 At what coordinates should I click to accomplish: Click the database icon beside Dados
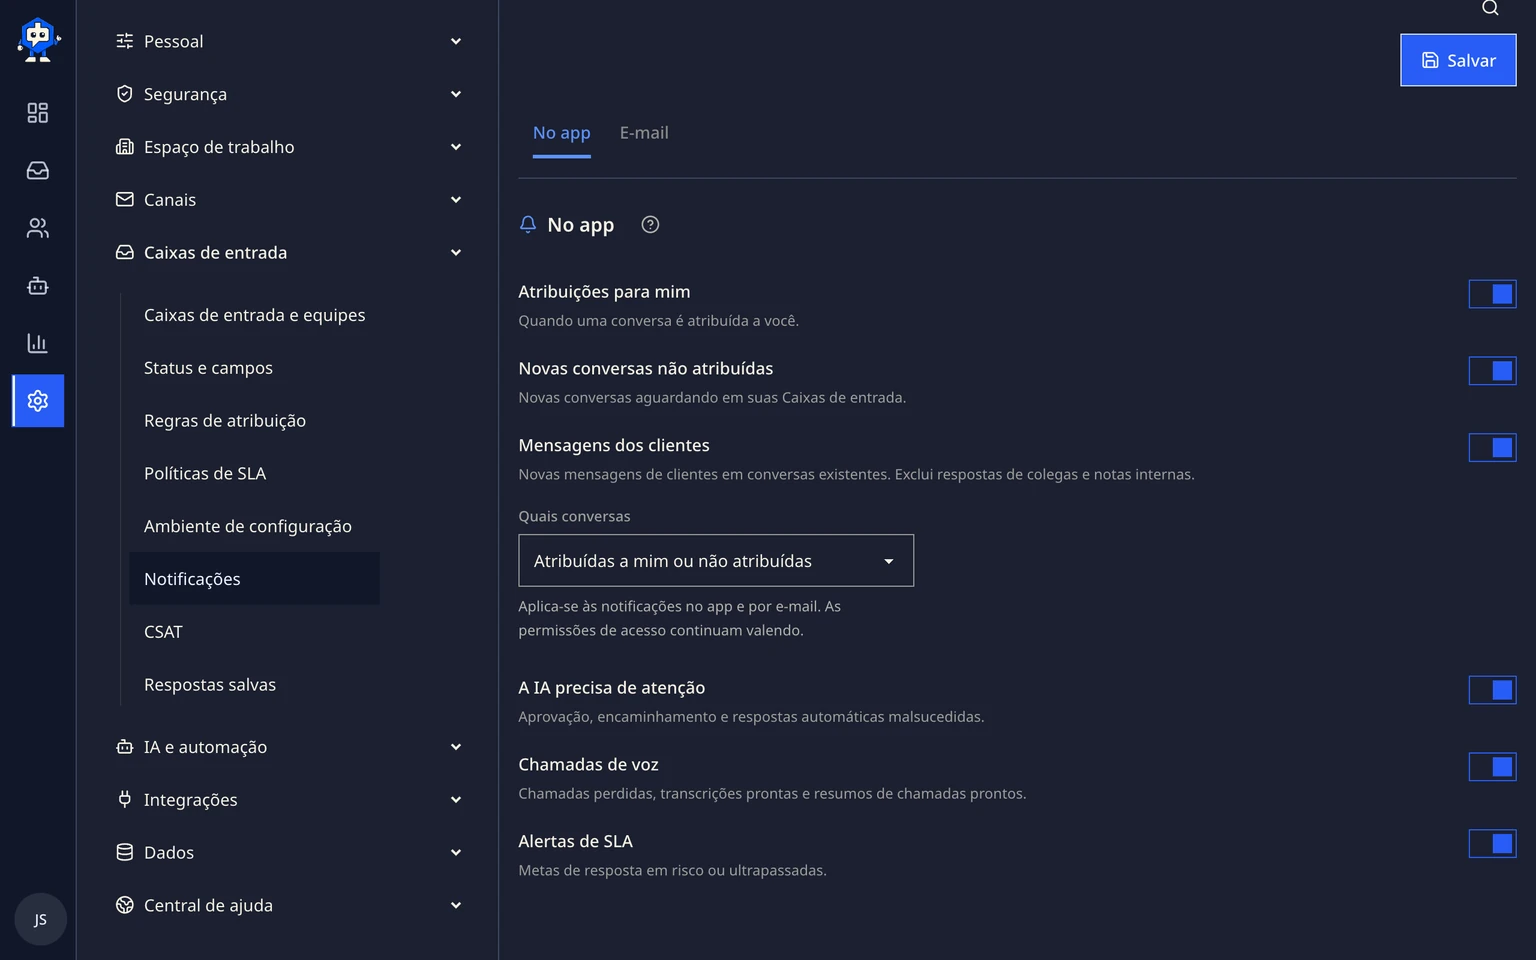click(x=125, y=853)
